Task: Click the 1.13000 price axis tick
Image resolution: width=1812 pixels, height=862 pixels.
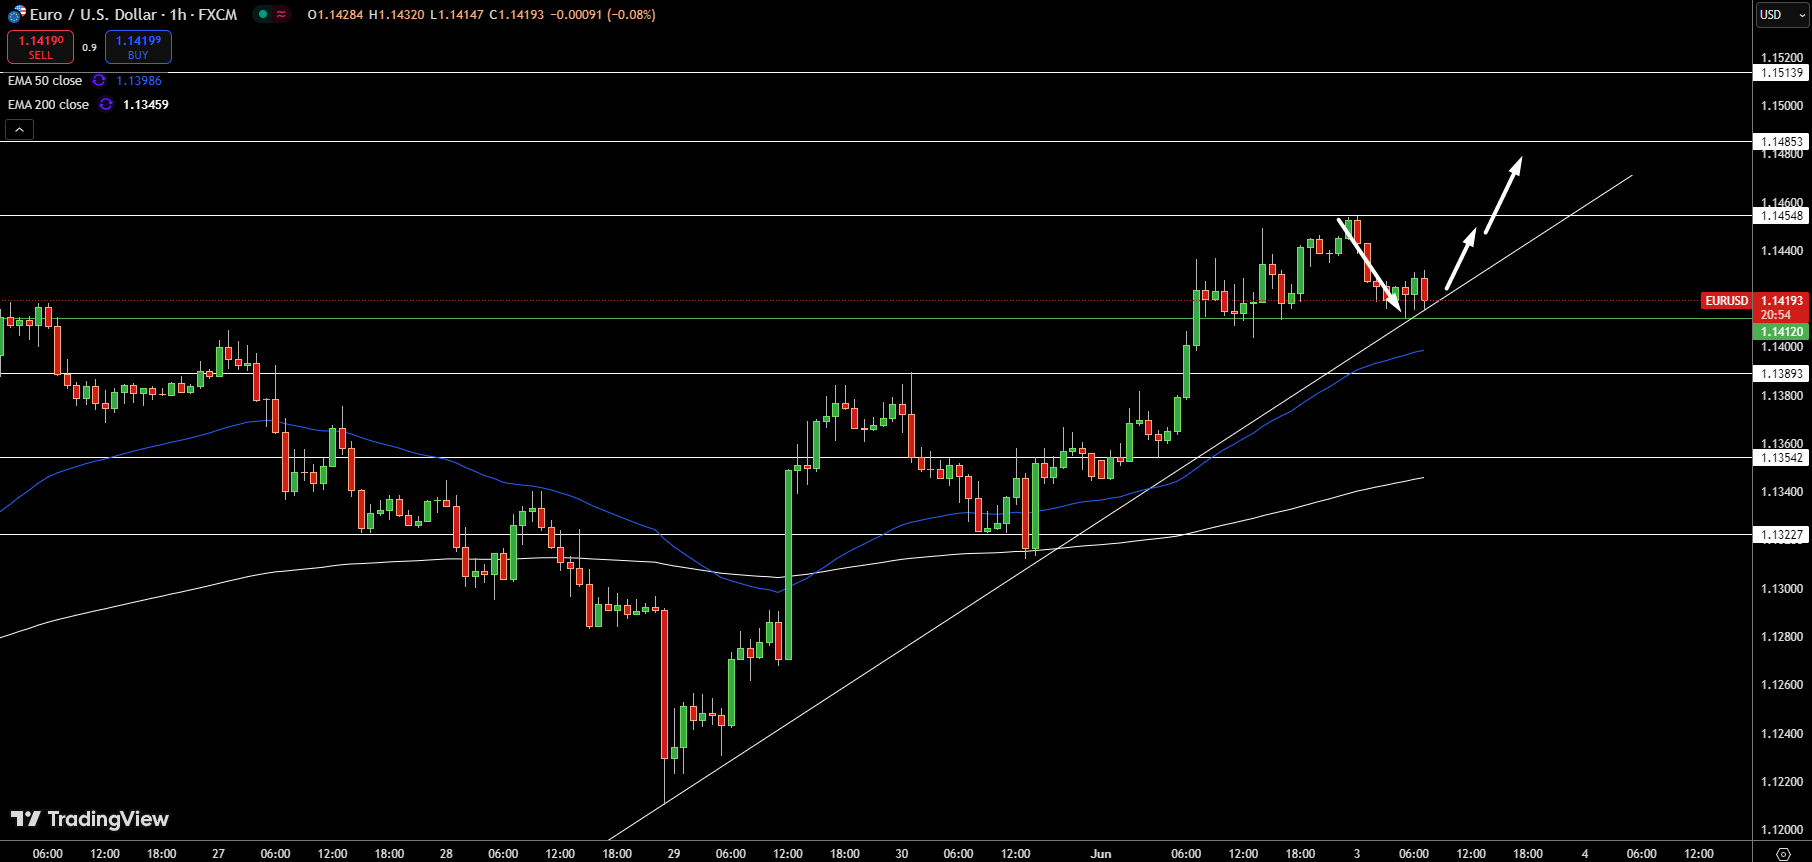Action: click(x=1782, y=588)
